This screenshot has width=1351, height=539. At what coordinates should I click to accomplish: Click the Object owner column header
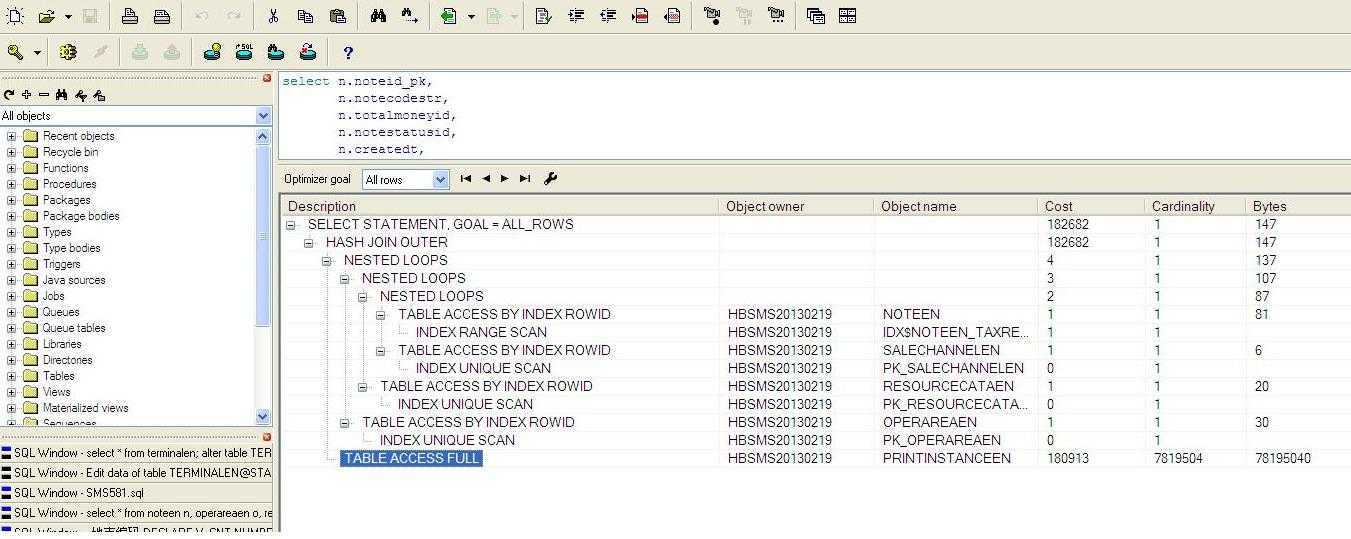click(x=797, y=206)
